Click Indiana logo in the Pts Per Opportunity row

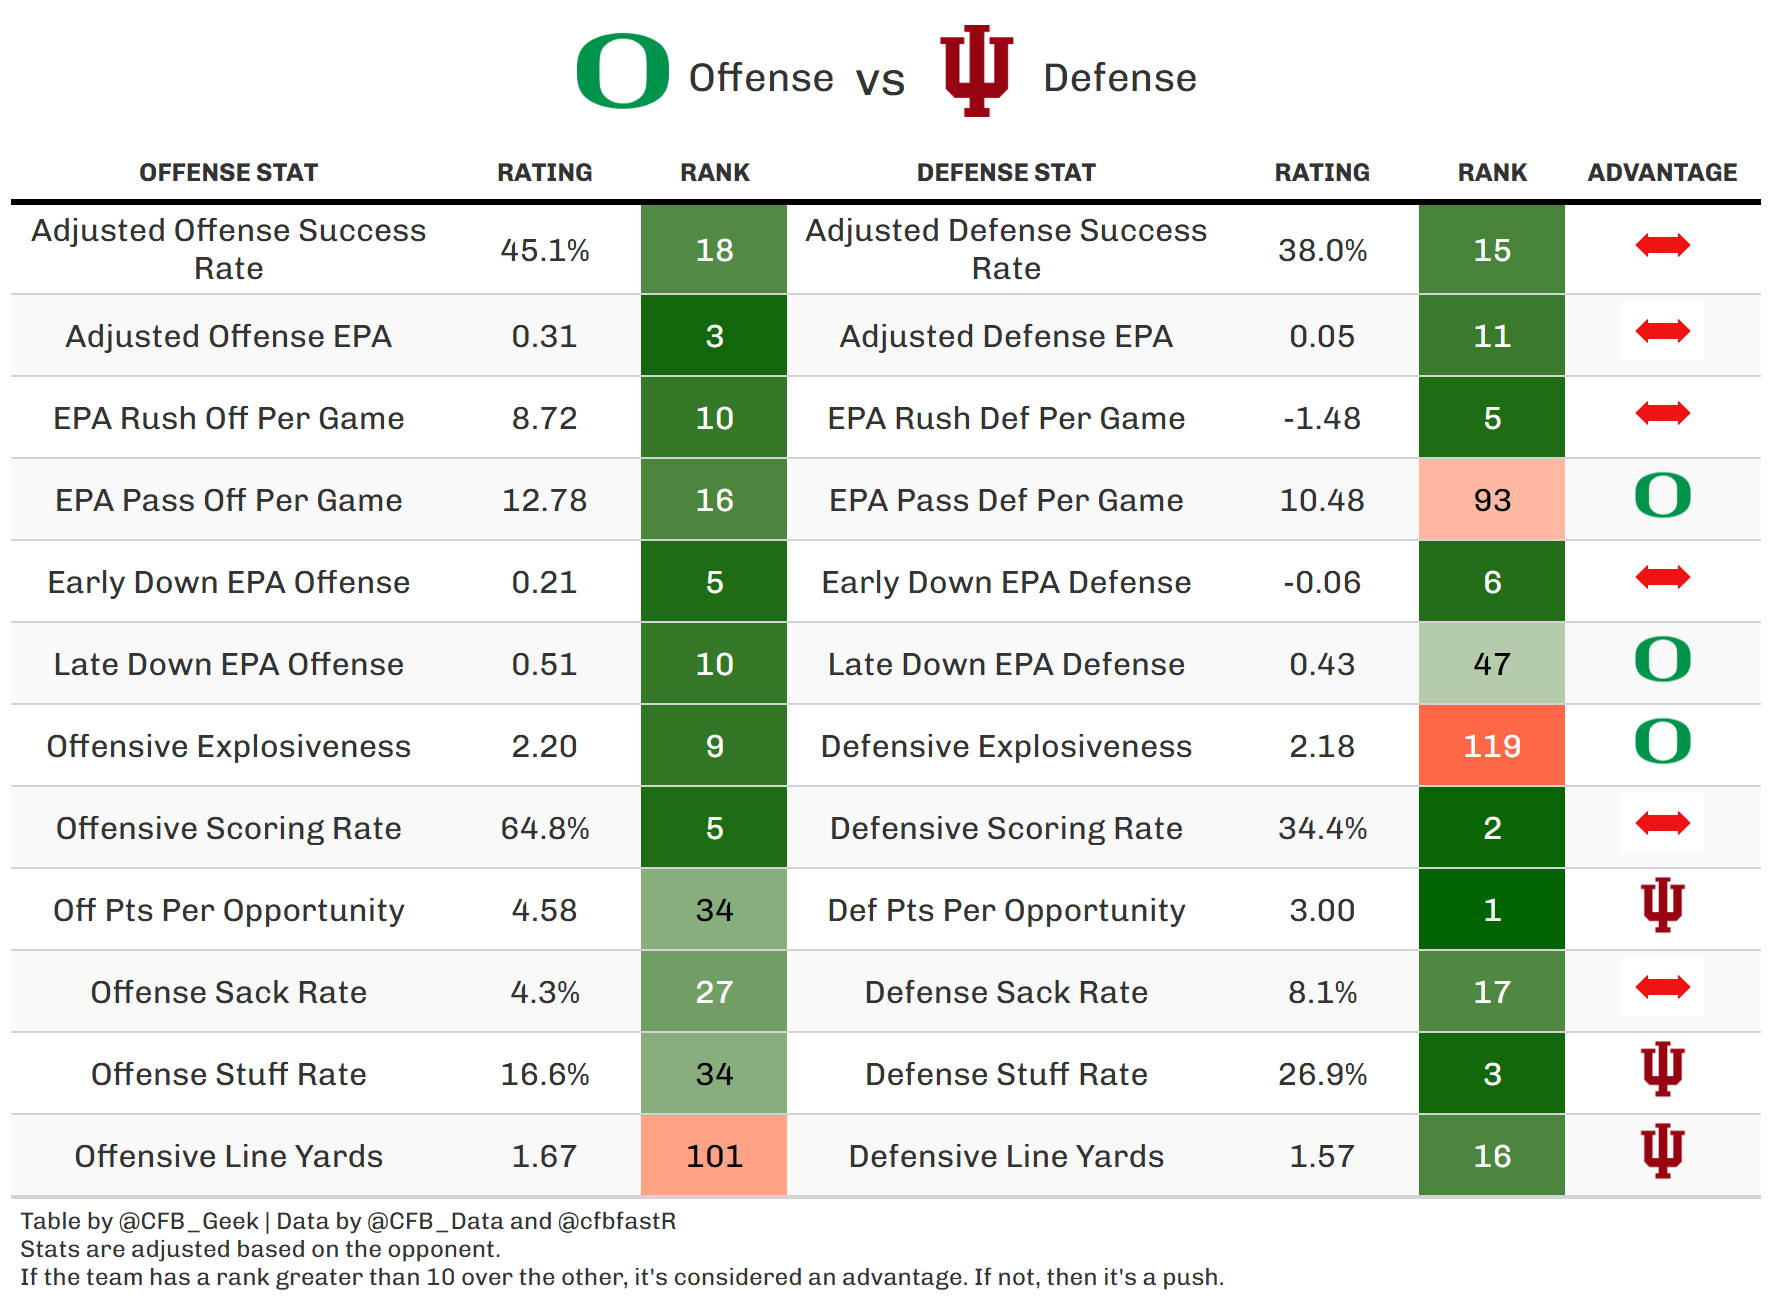(1662, 906)
